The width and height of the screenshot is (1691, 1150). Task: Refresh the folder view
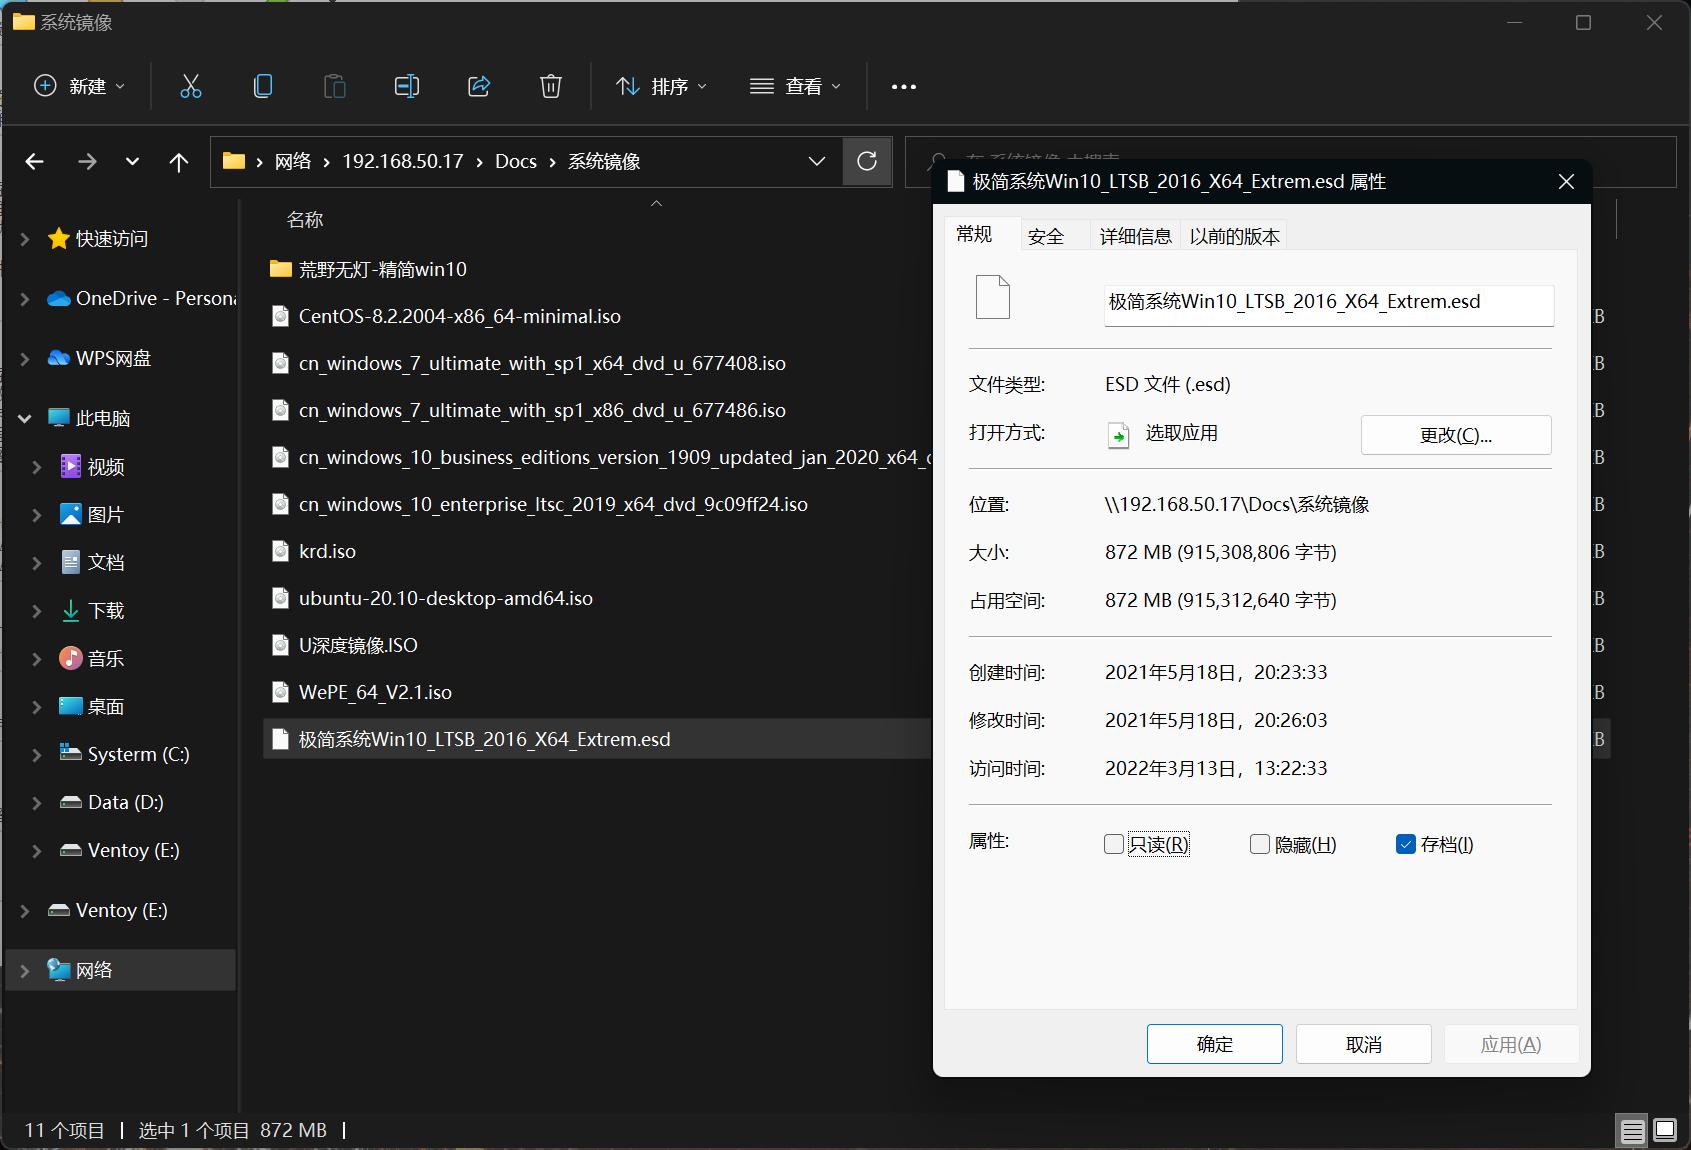[866, 161]
